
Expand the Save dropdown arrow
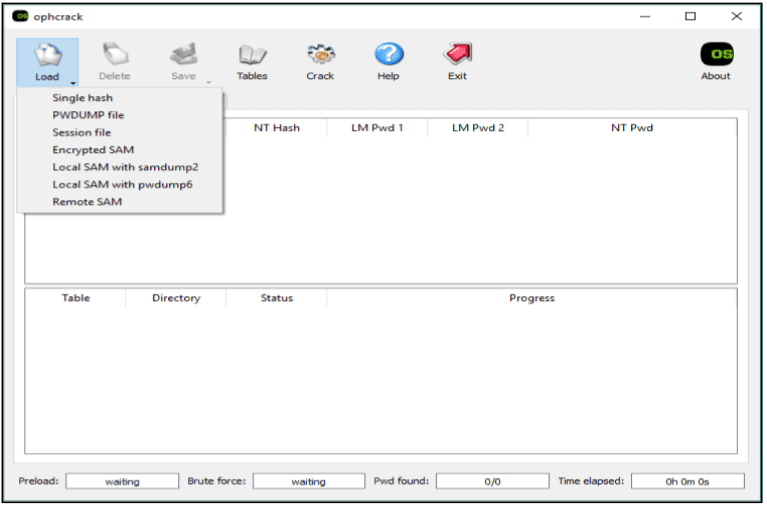point(209,82)
